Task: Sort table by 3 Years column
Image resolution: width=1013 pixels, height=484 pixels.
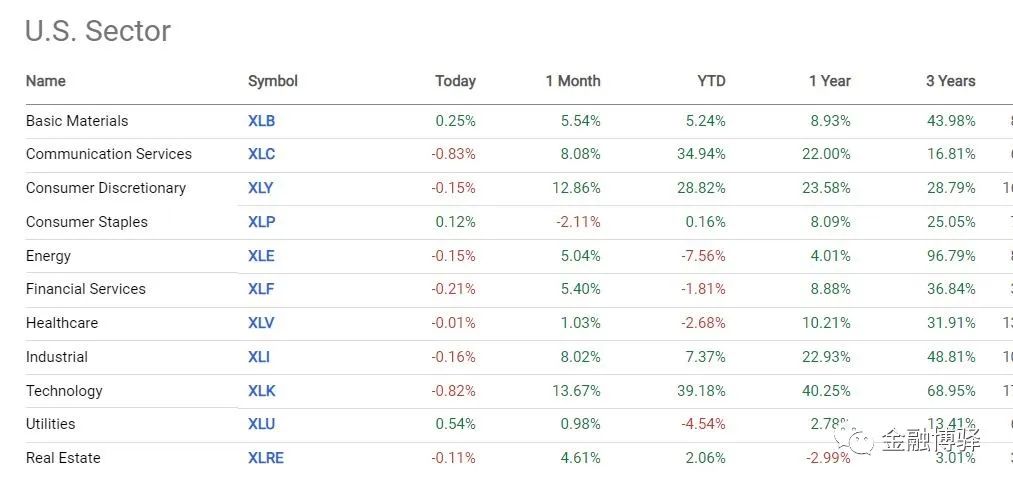Action: click(950, 81)
